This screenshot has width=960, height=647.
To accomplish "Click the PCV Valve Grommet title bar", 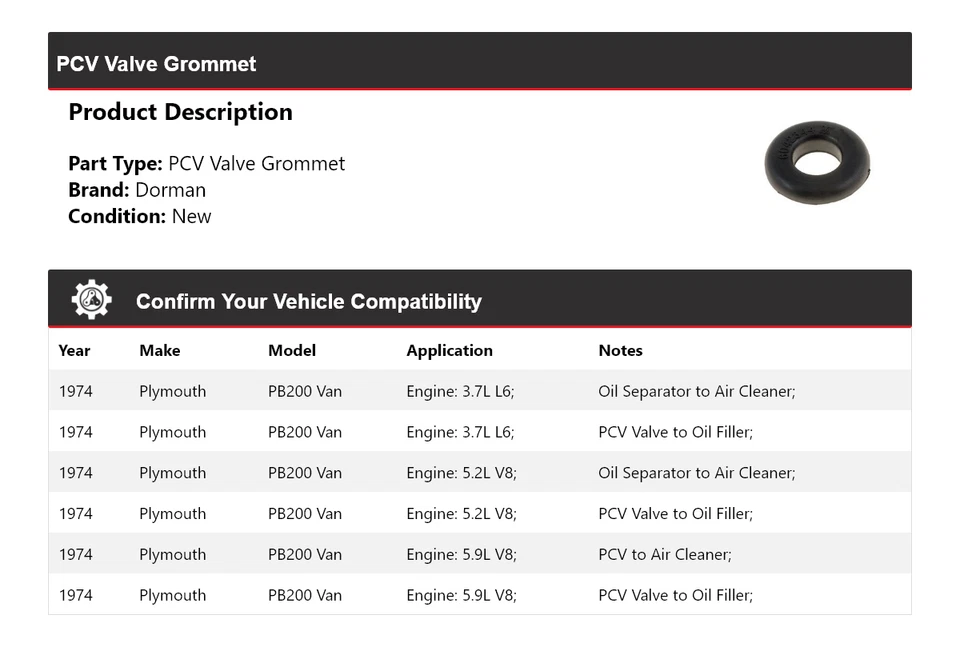I will [x=157, y=64].
